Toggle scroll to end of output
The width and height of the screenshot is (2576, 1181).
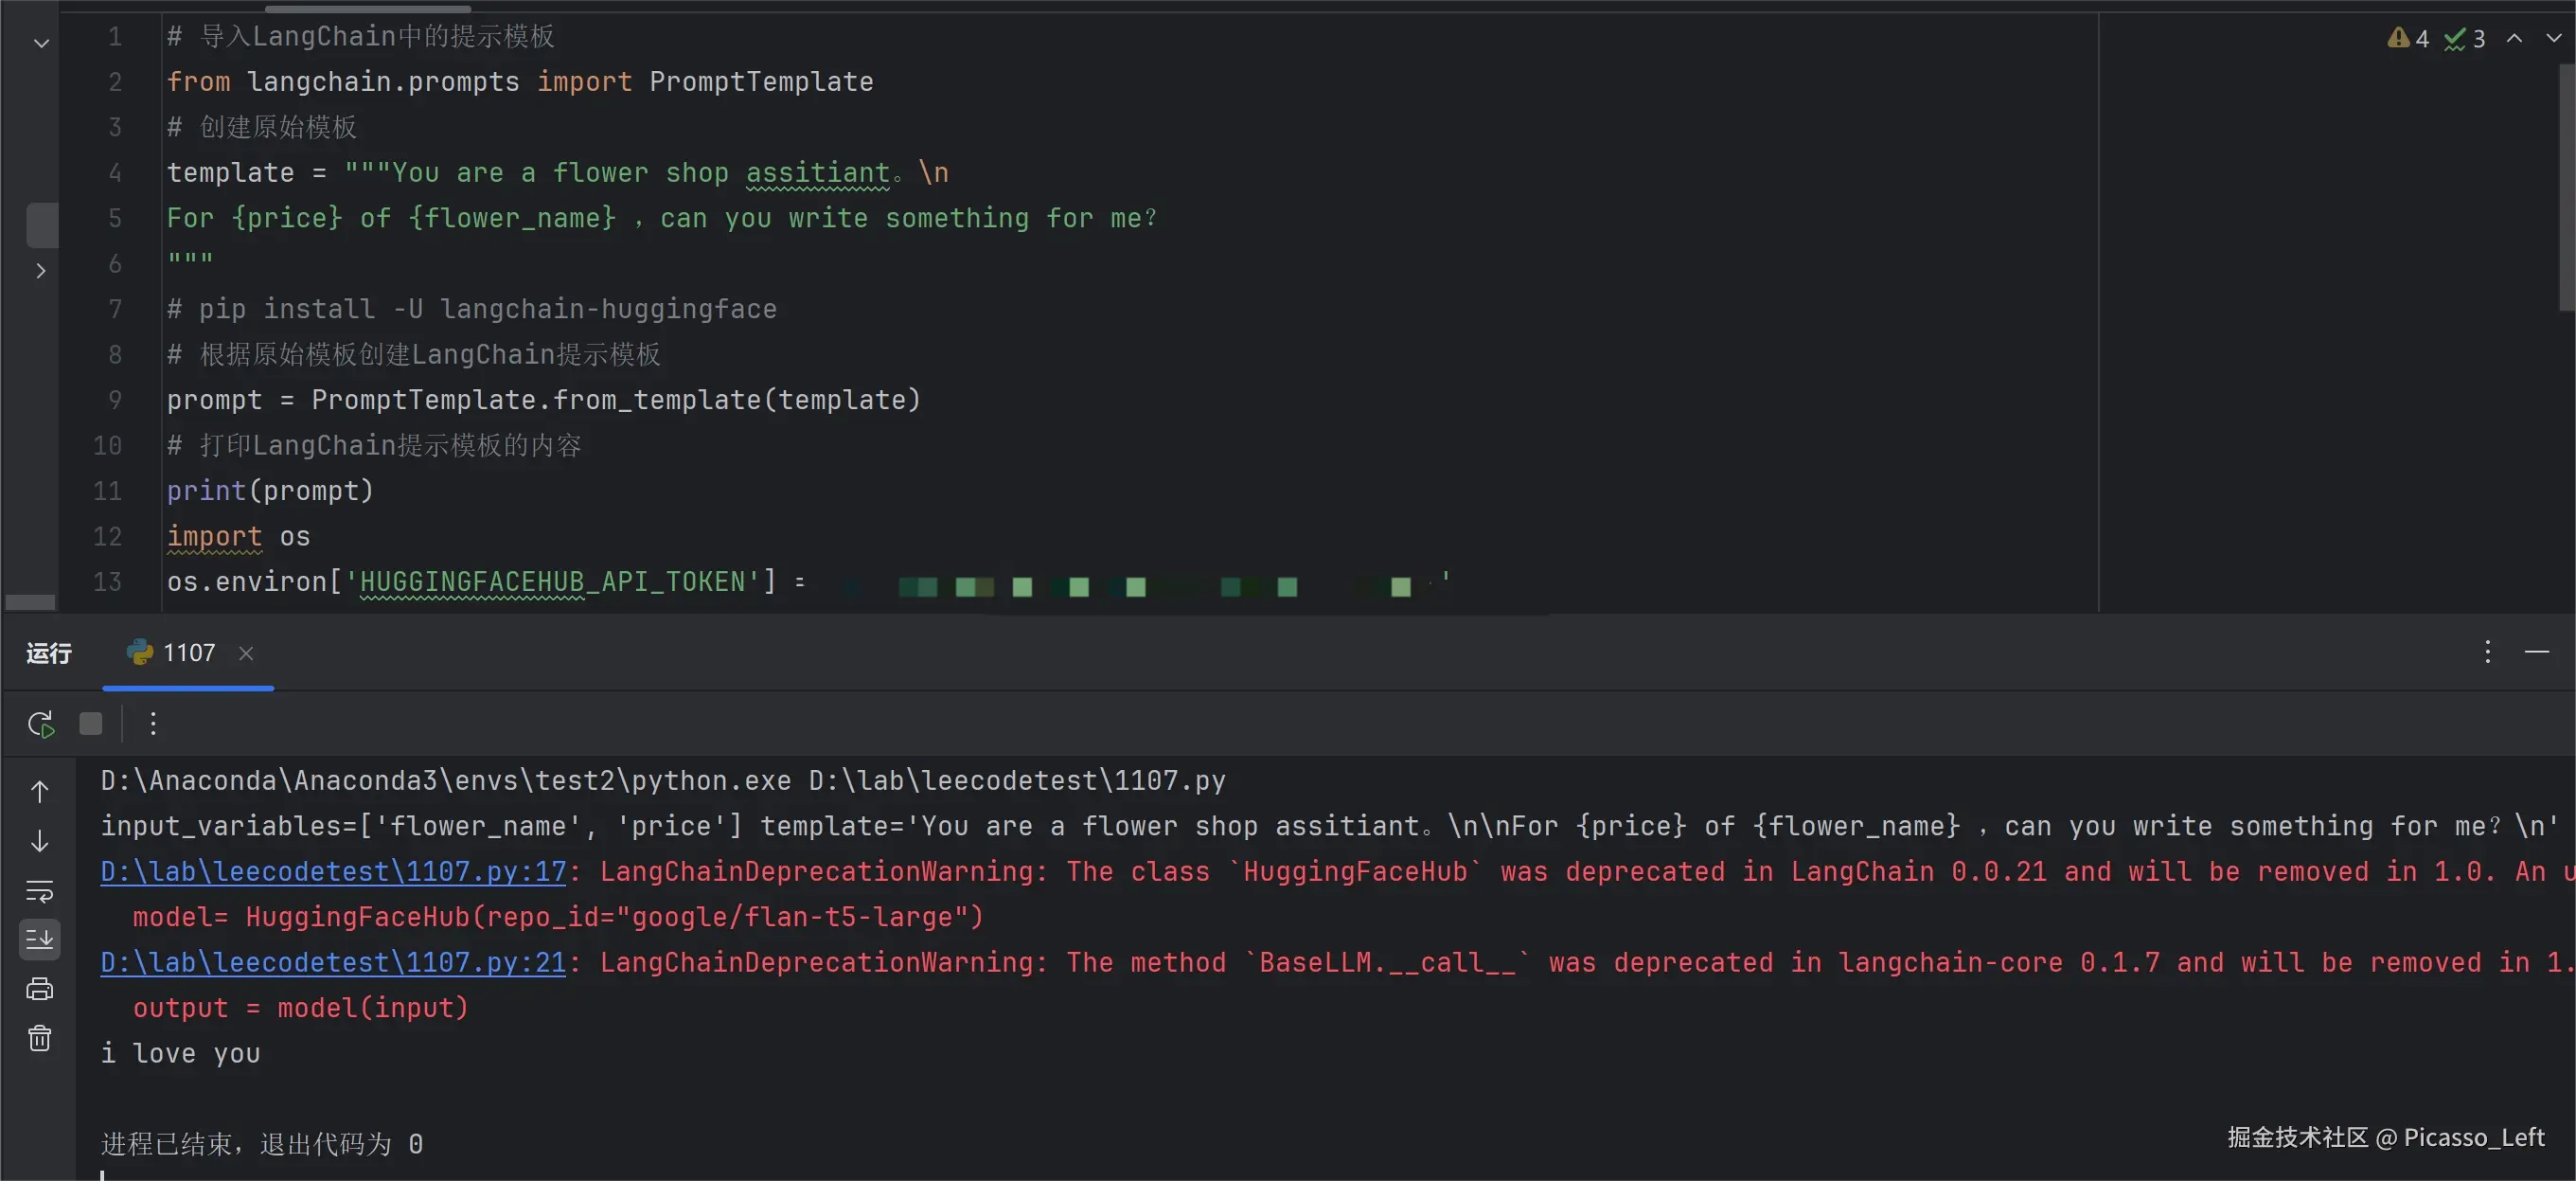pos(40,939)
